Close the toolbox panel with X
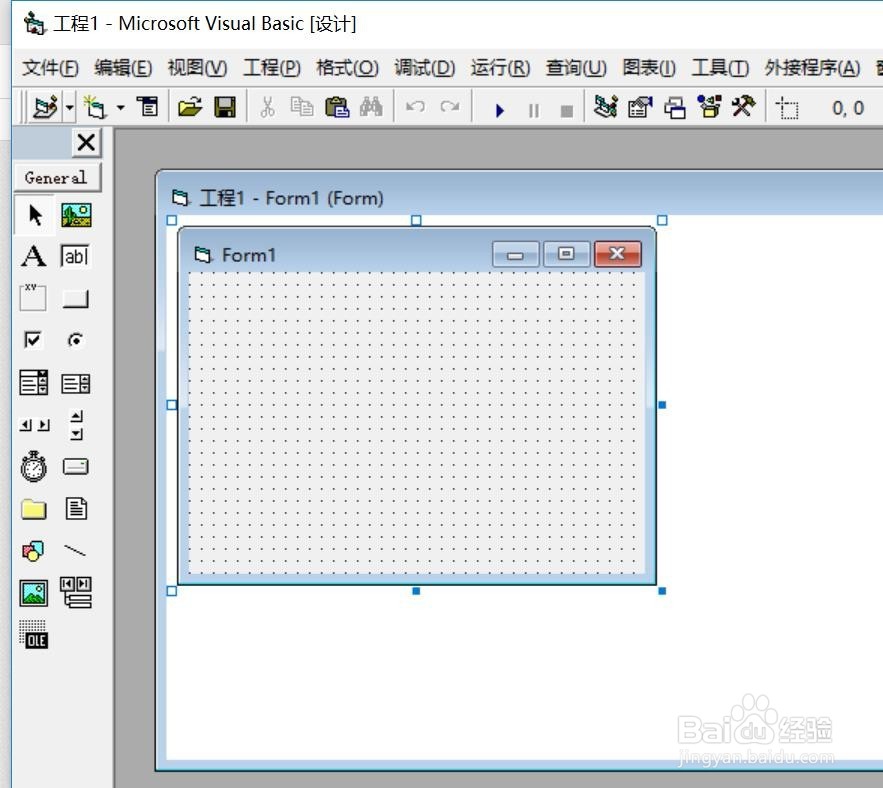 (86, 143)
